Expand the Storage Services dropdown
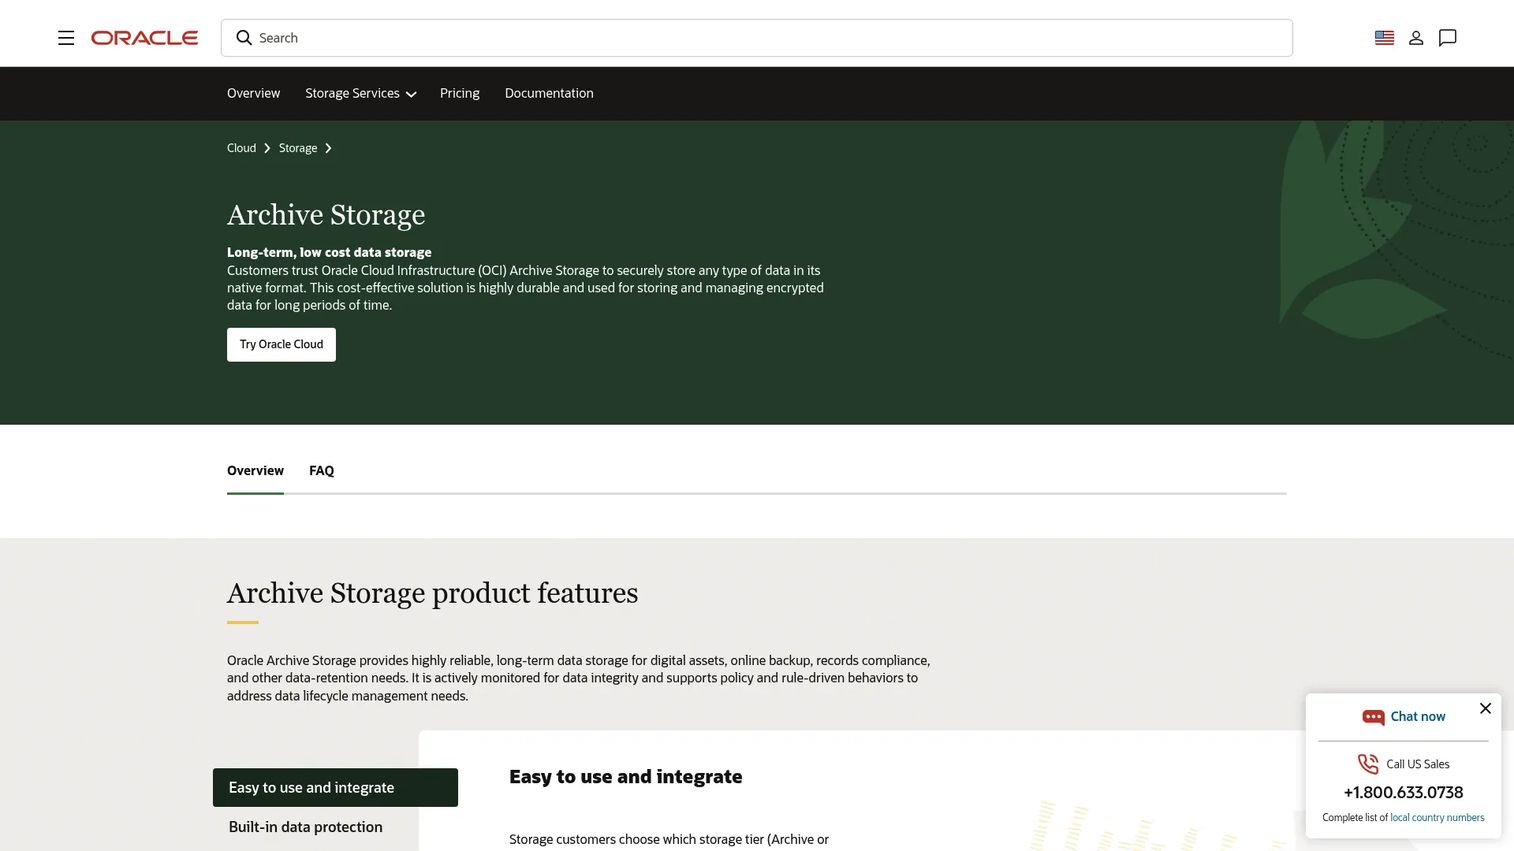The width and height of the screenshot is (1514, 851). coord(361,93)
